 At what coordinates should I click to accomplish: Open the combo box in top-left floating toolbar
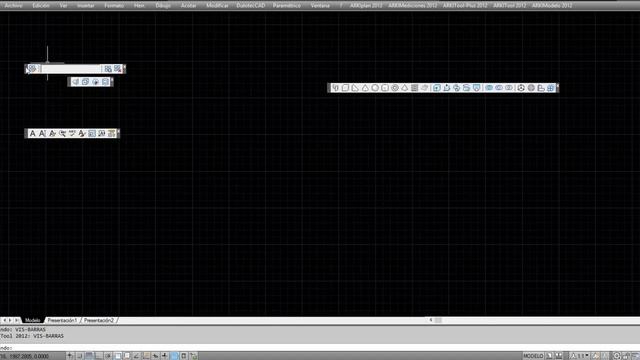(71, 69)
